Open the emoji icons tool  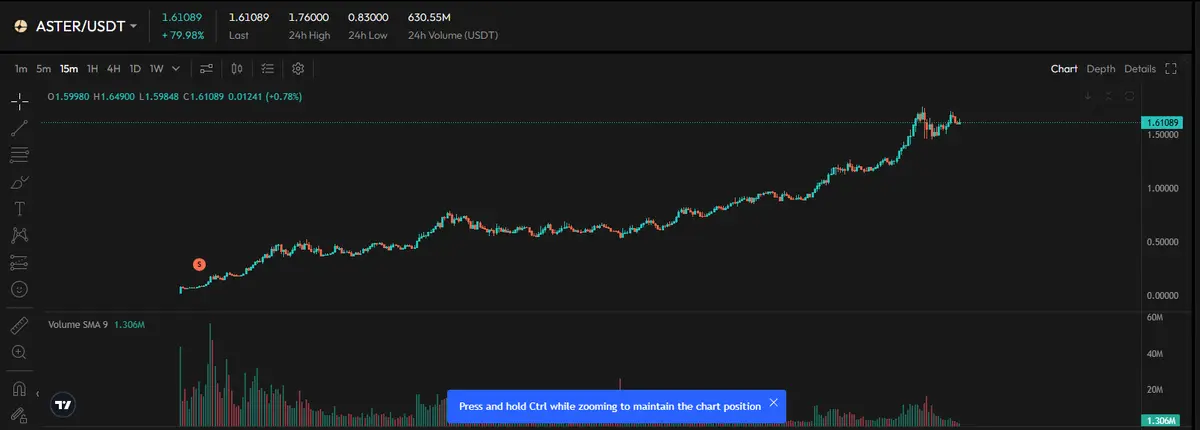(19, 289)
